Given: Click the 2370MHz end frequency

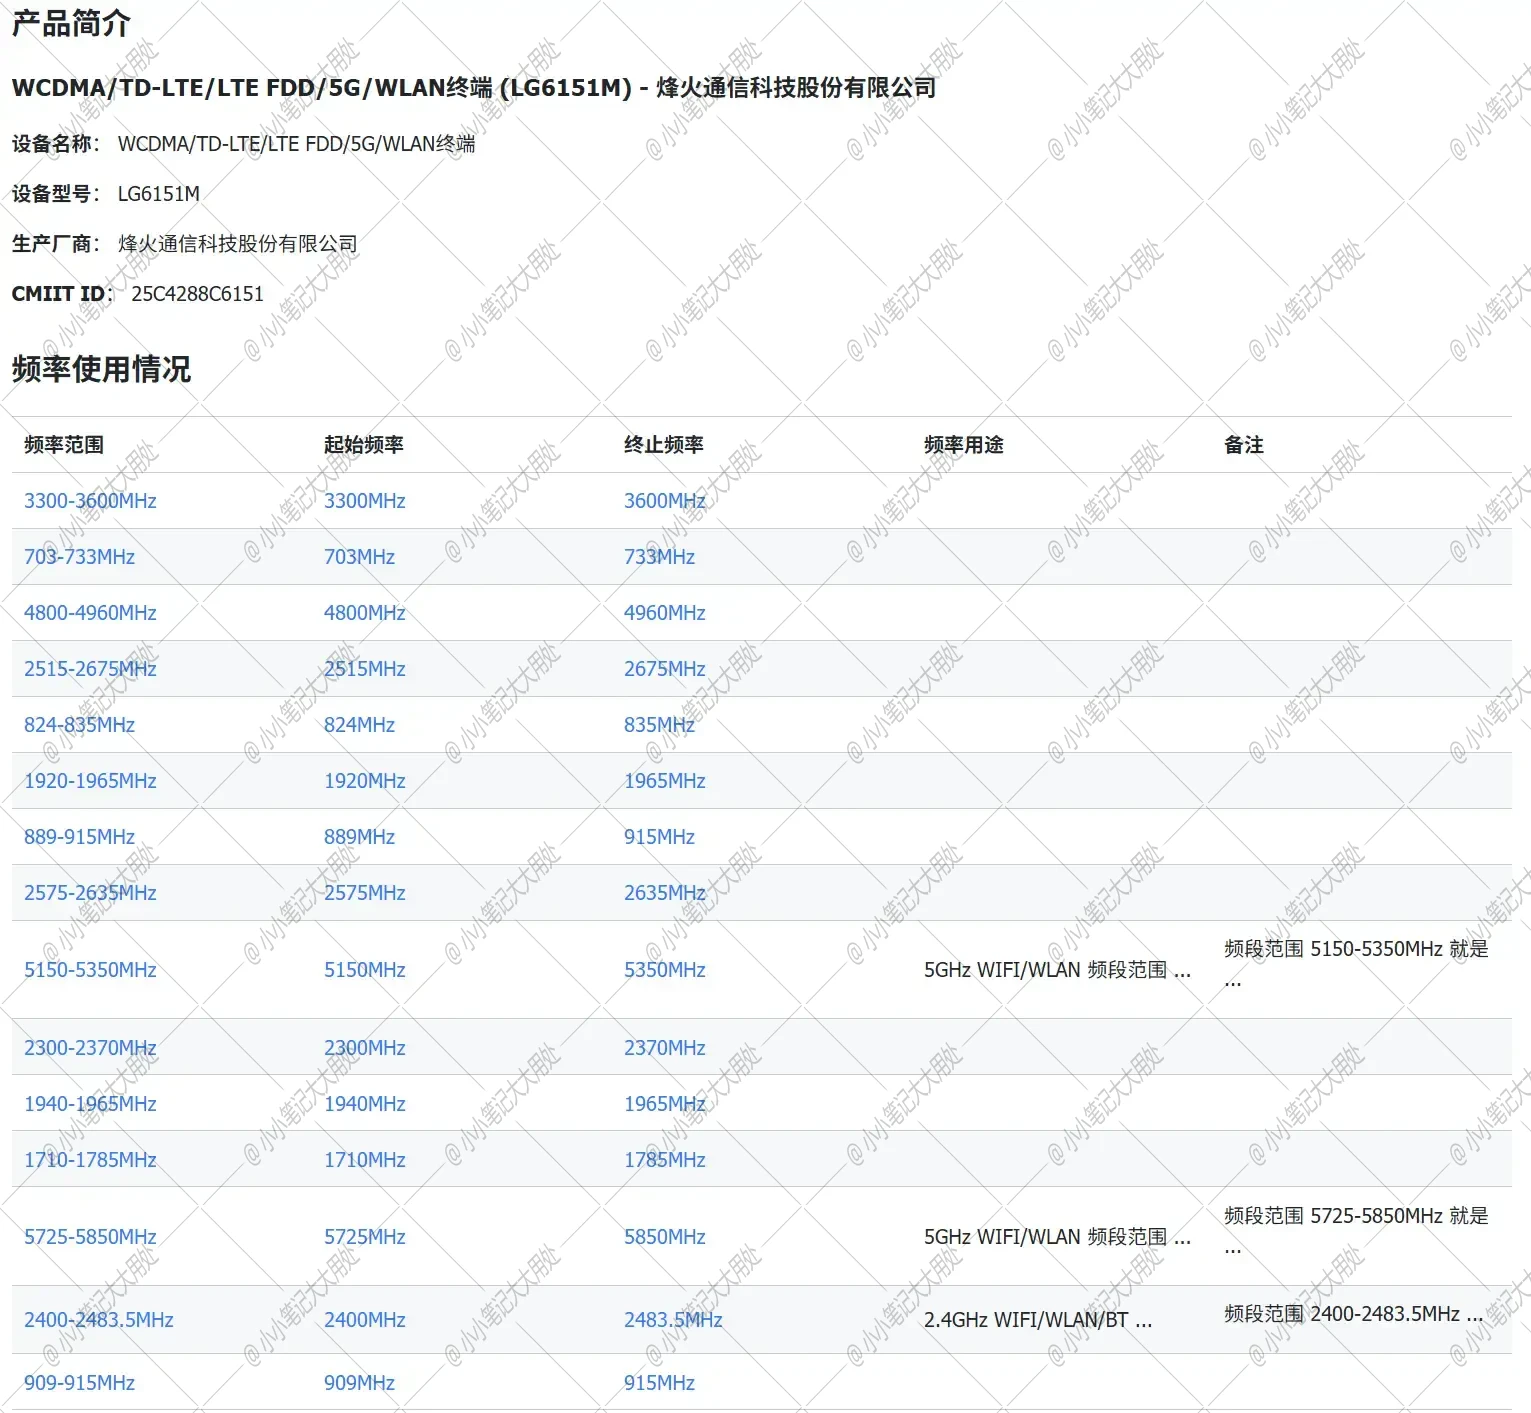Looking at the screenshot, I should pos(664,1048).
